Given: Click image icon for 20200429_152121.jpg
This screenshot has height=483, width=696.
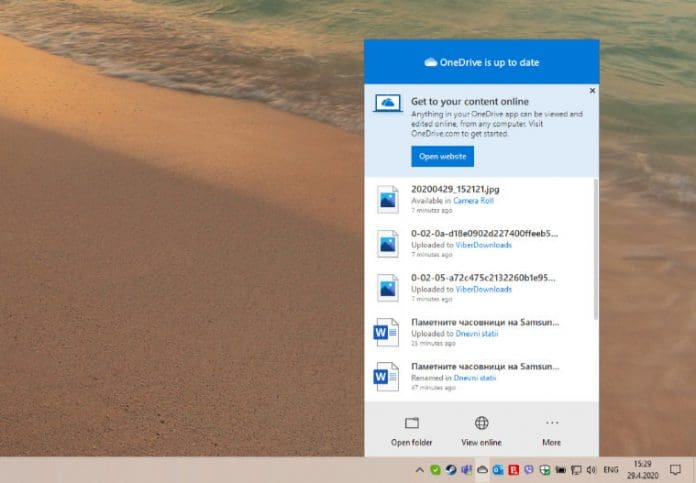Looking at the screenshot, I should click(x=388, y=199).
